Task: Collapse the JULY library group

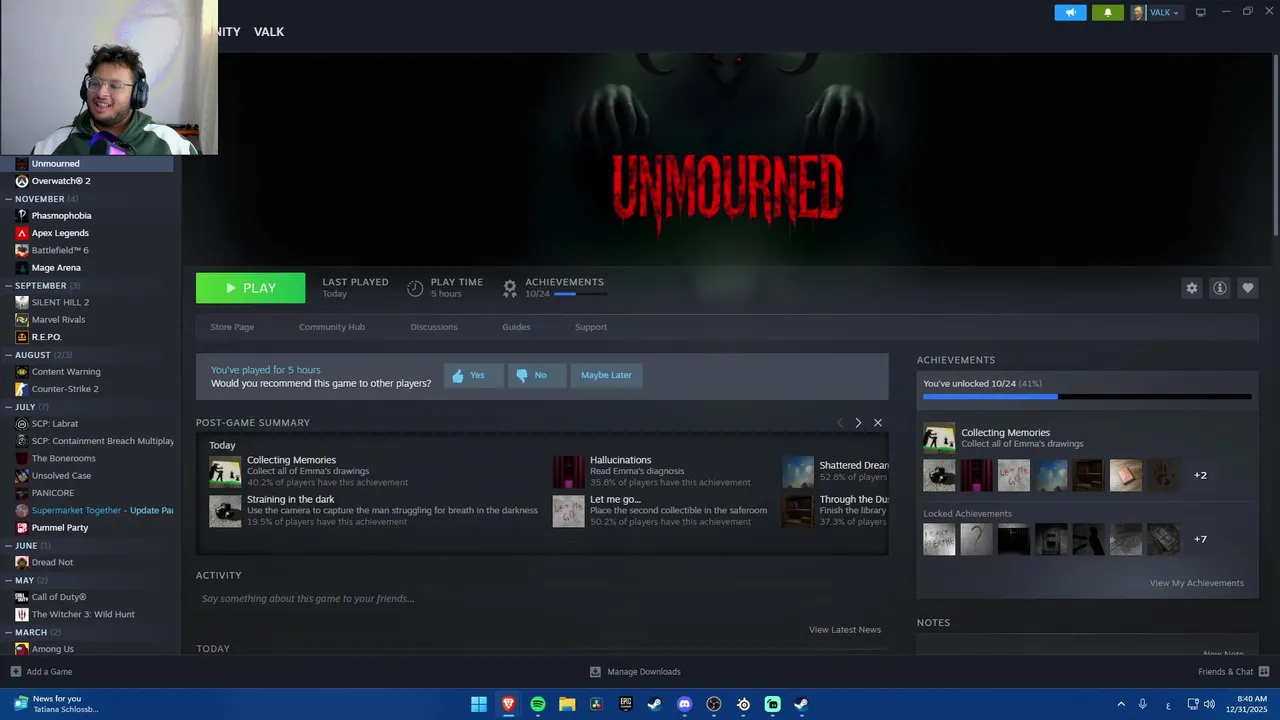Action: tap(9, 407)
